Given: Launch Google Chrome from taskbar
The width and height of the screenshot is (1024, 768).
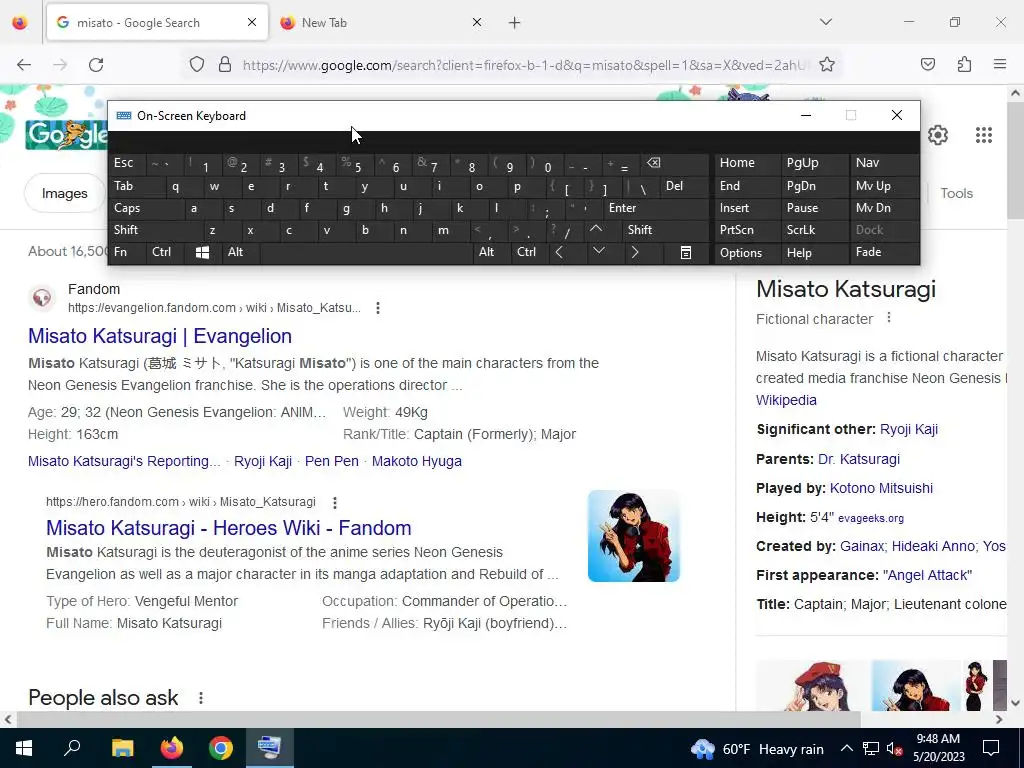Looking at the screenshot, I should click(221, 748).
